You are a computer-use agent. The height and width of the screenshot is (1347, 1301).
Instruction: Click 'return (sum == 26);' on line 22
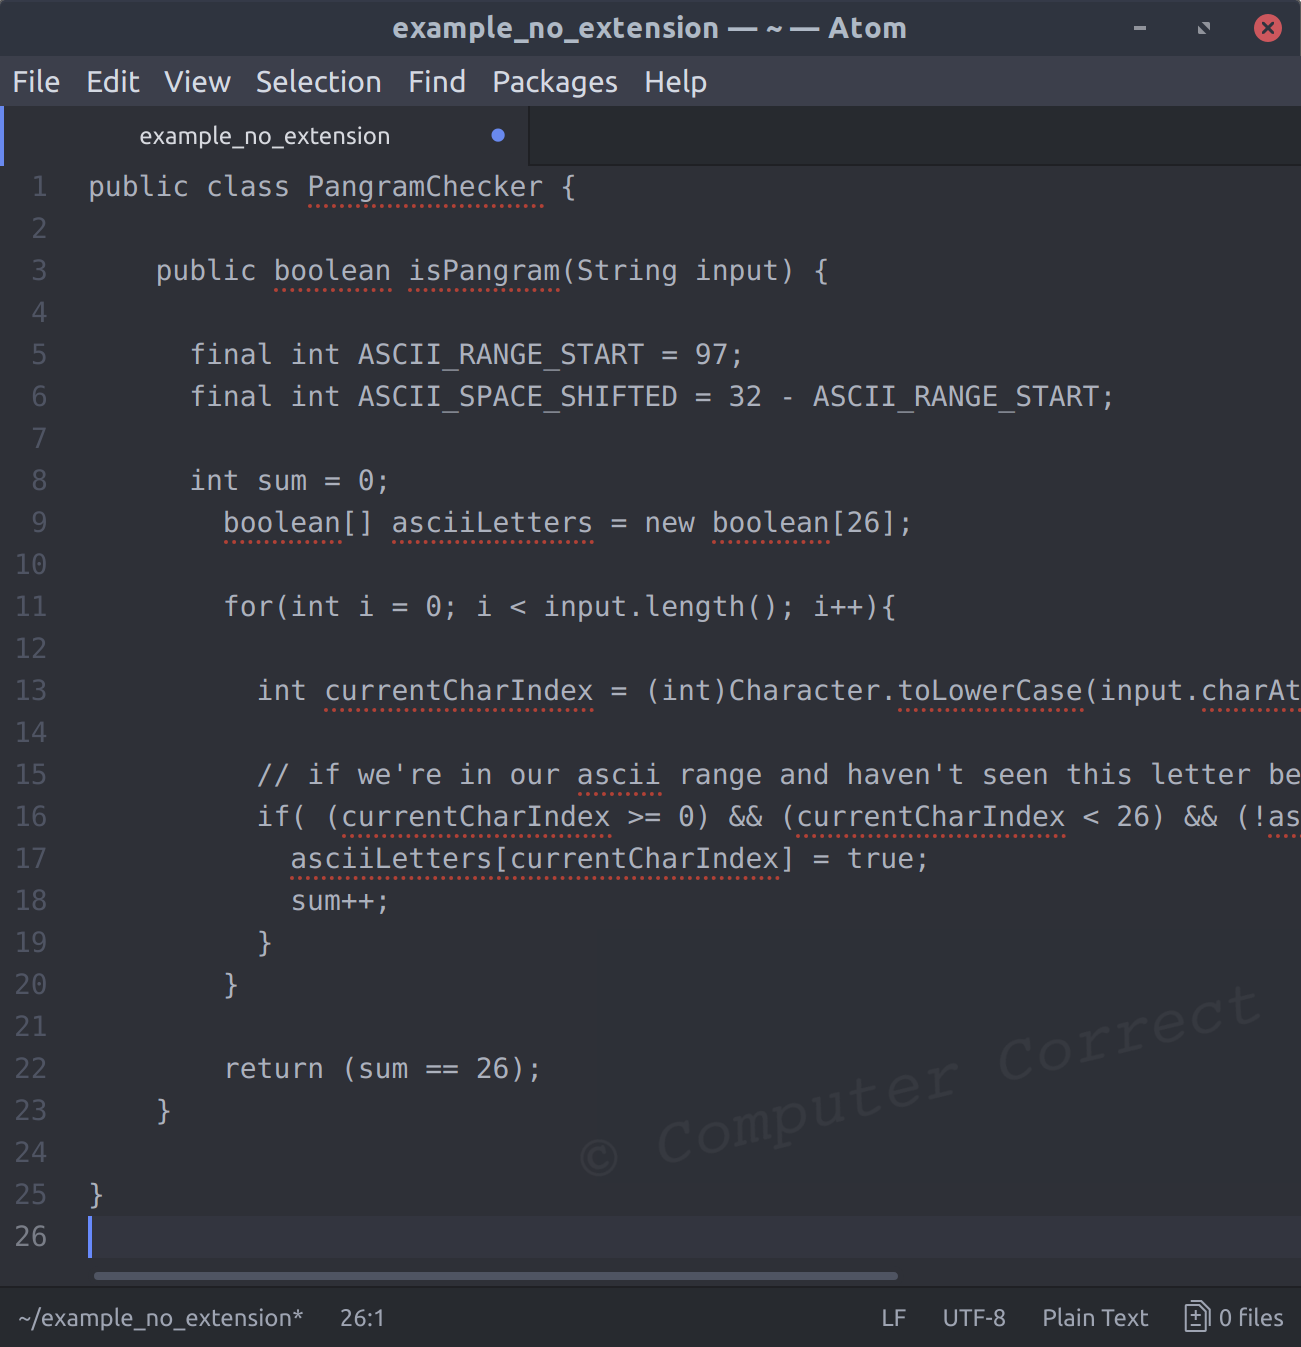[382, 1069]
